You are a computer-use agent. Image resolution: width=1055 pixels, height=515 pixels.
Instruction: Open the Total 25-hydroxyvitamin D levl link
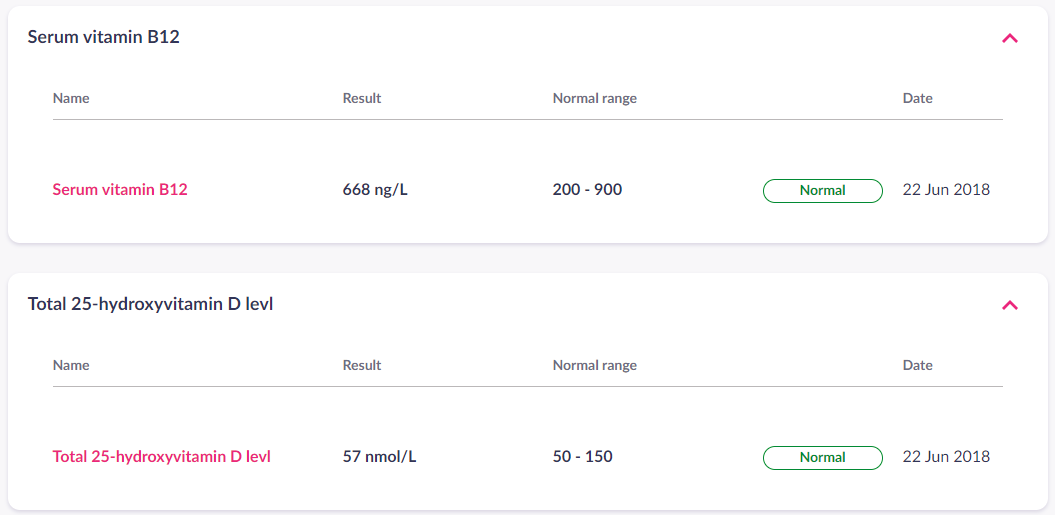pyautogui.click(x=161, y=457)
